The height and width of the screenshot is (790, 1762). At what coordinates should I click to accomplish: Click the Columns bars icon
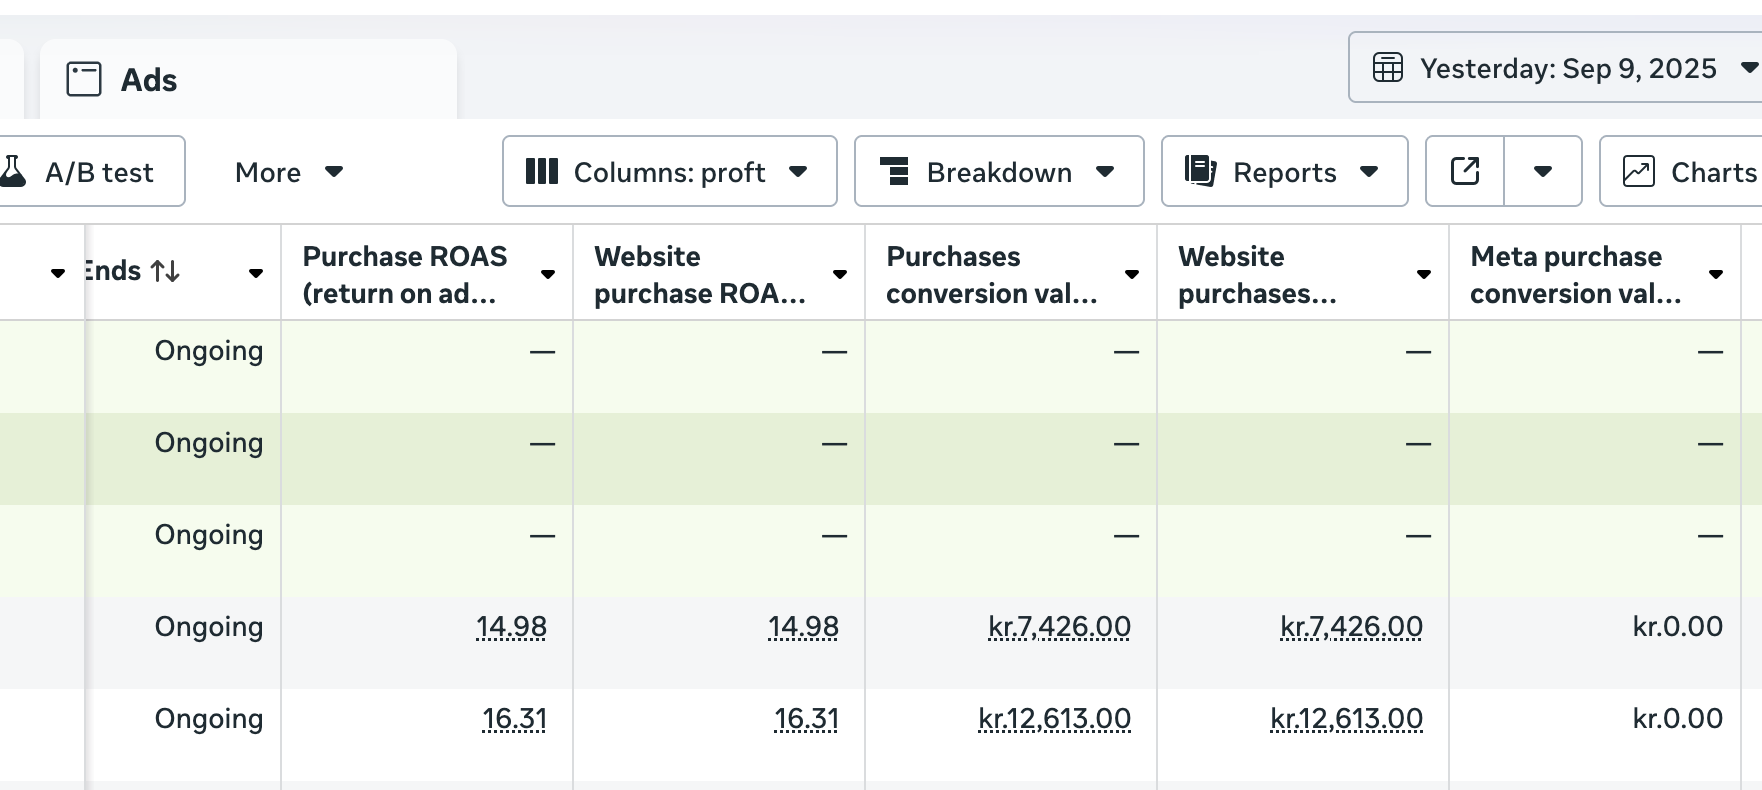541,172
